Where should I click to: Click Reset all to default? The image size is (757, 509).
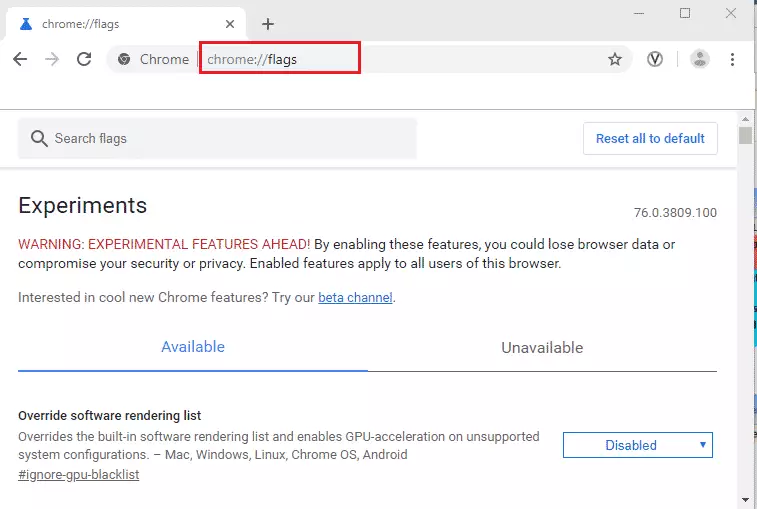(x=650, y=139)
